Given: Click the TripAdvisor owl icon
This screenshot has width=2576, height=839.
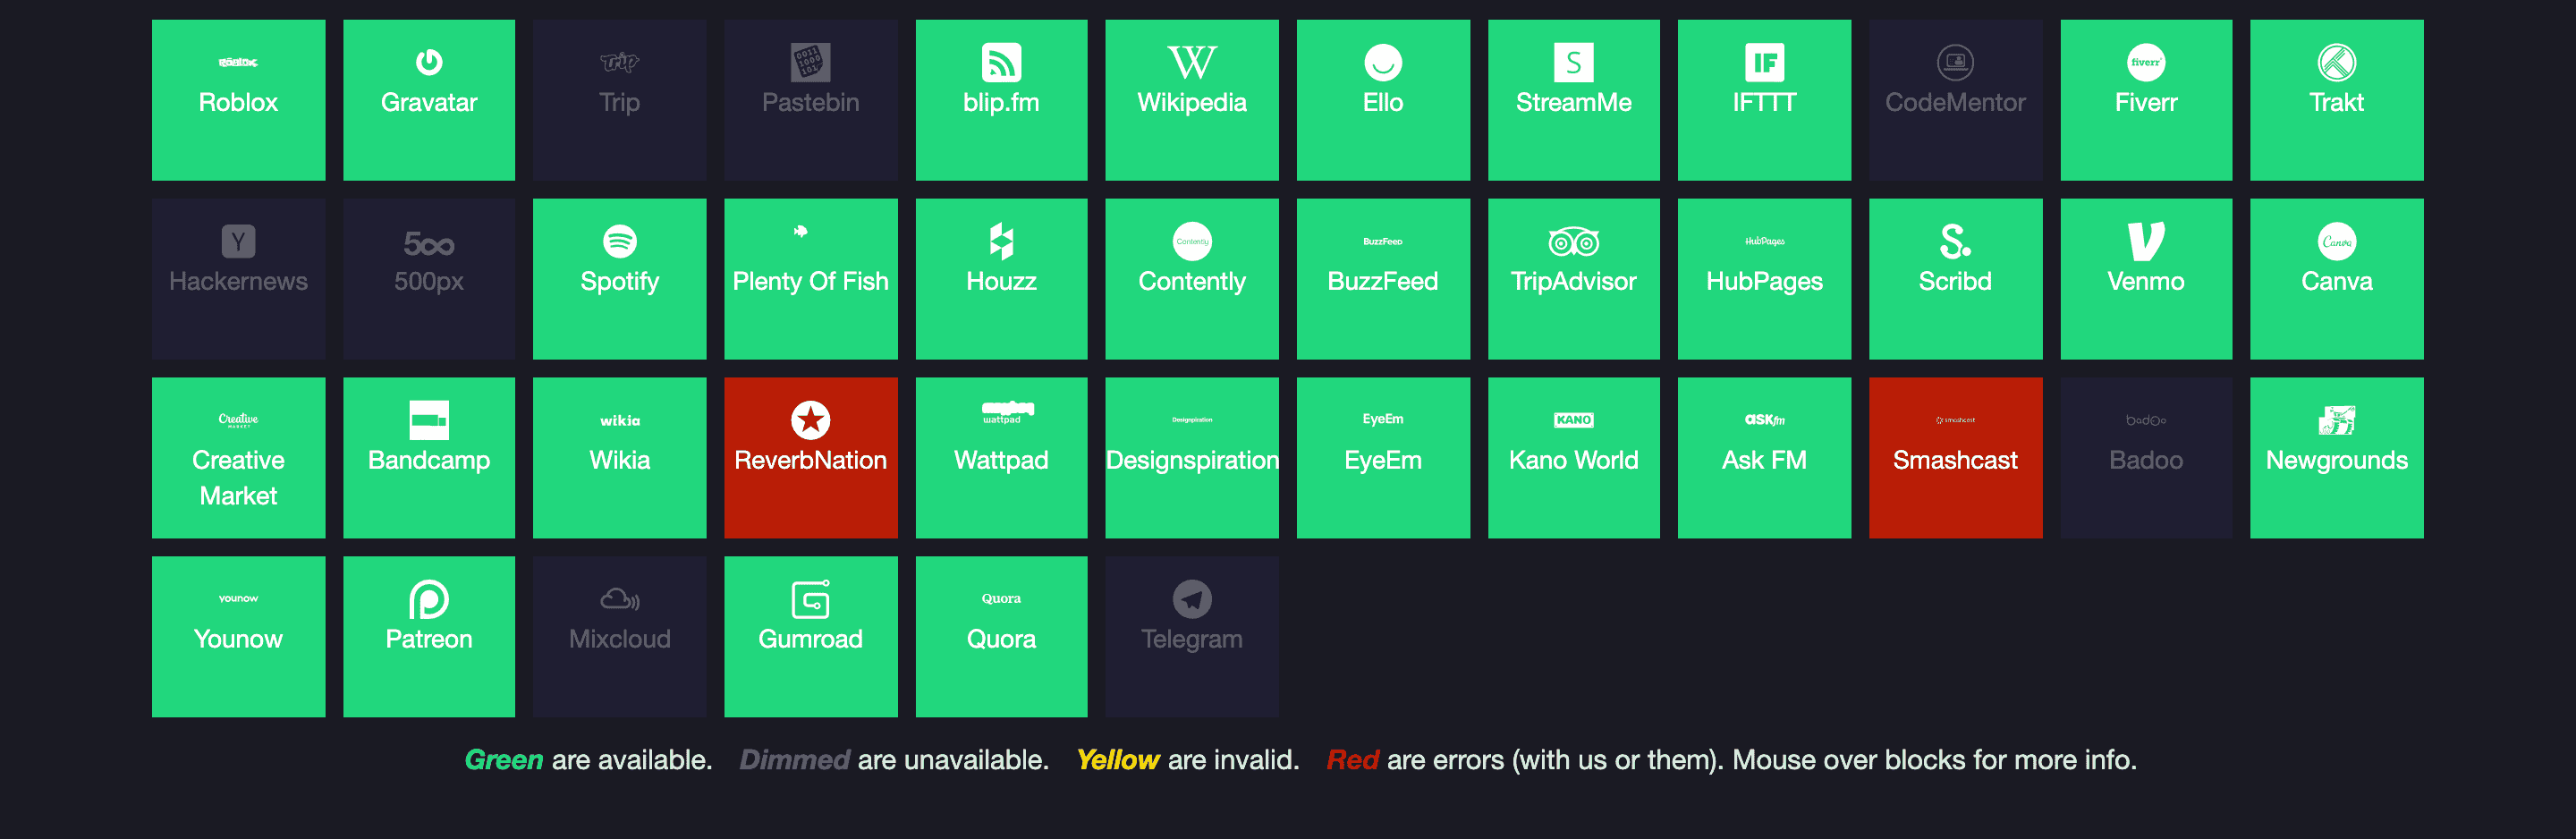Looking at the screenshot, I should tap(1572, 241).
